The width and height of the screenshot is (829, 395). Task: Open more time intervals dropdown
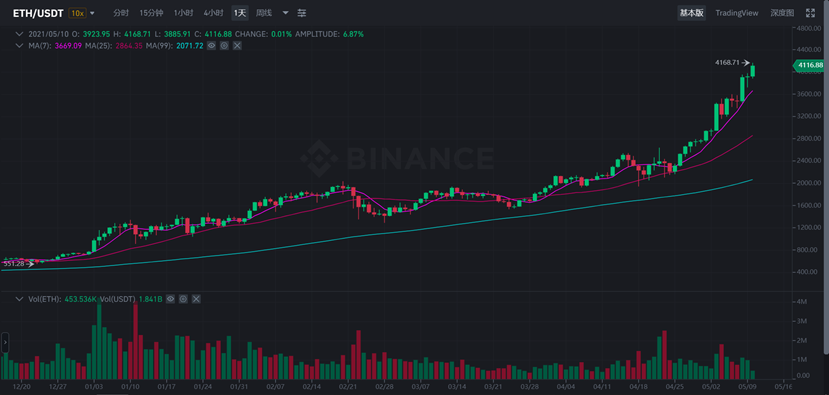(285, 13)
